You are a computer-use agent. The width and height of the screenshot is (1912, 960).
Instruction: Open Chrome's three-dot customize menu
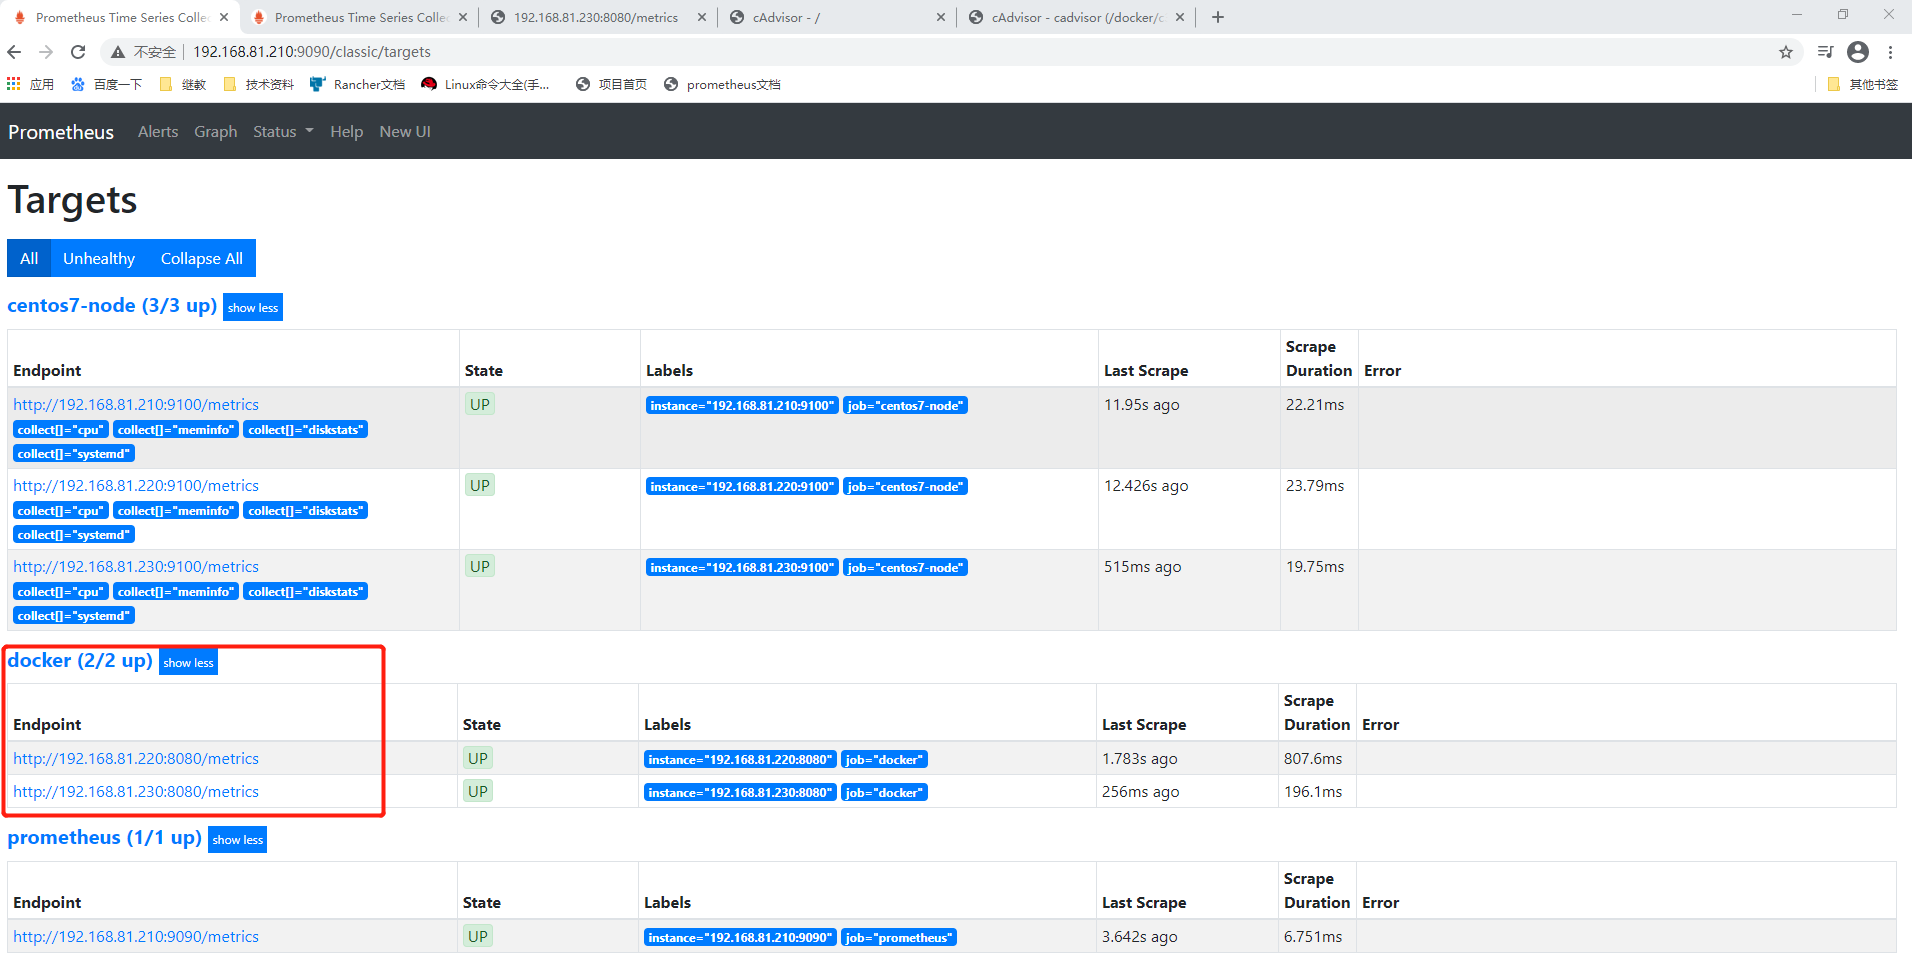(x=1892, y=52)
